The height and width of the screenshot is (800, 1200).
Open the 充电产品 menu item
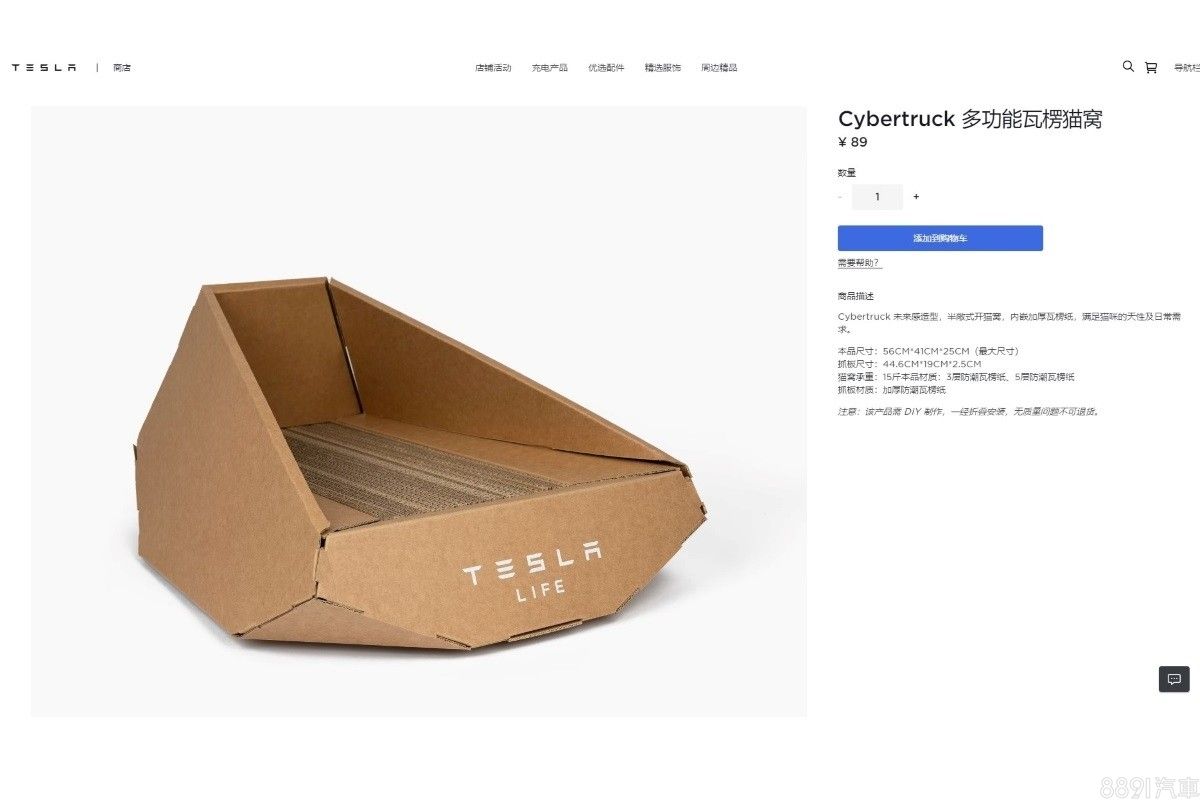pos(549,68)
